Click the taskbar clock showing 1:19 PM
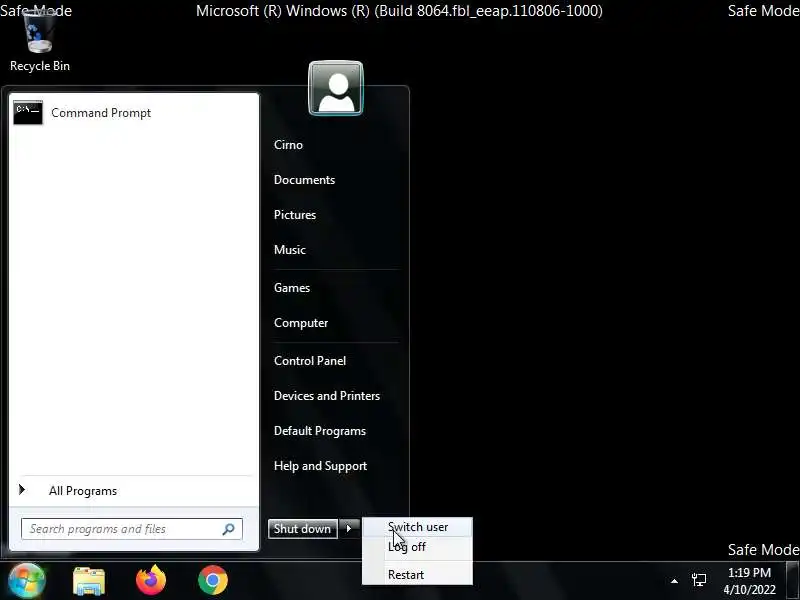Image resolution: width=800 pixels, height=600 pixels. click(749, 581)
